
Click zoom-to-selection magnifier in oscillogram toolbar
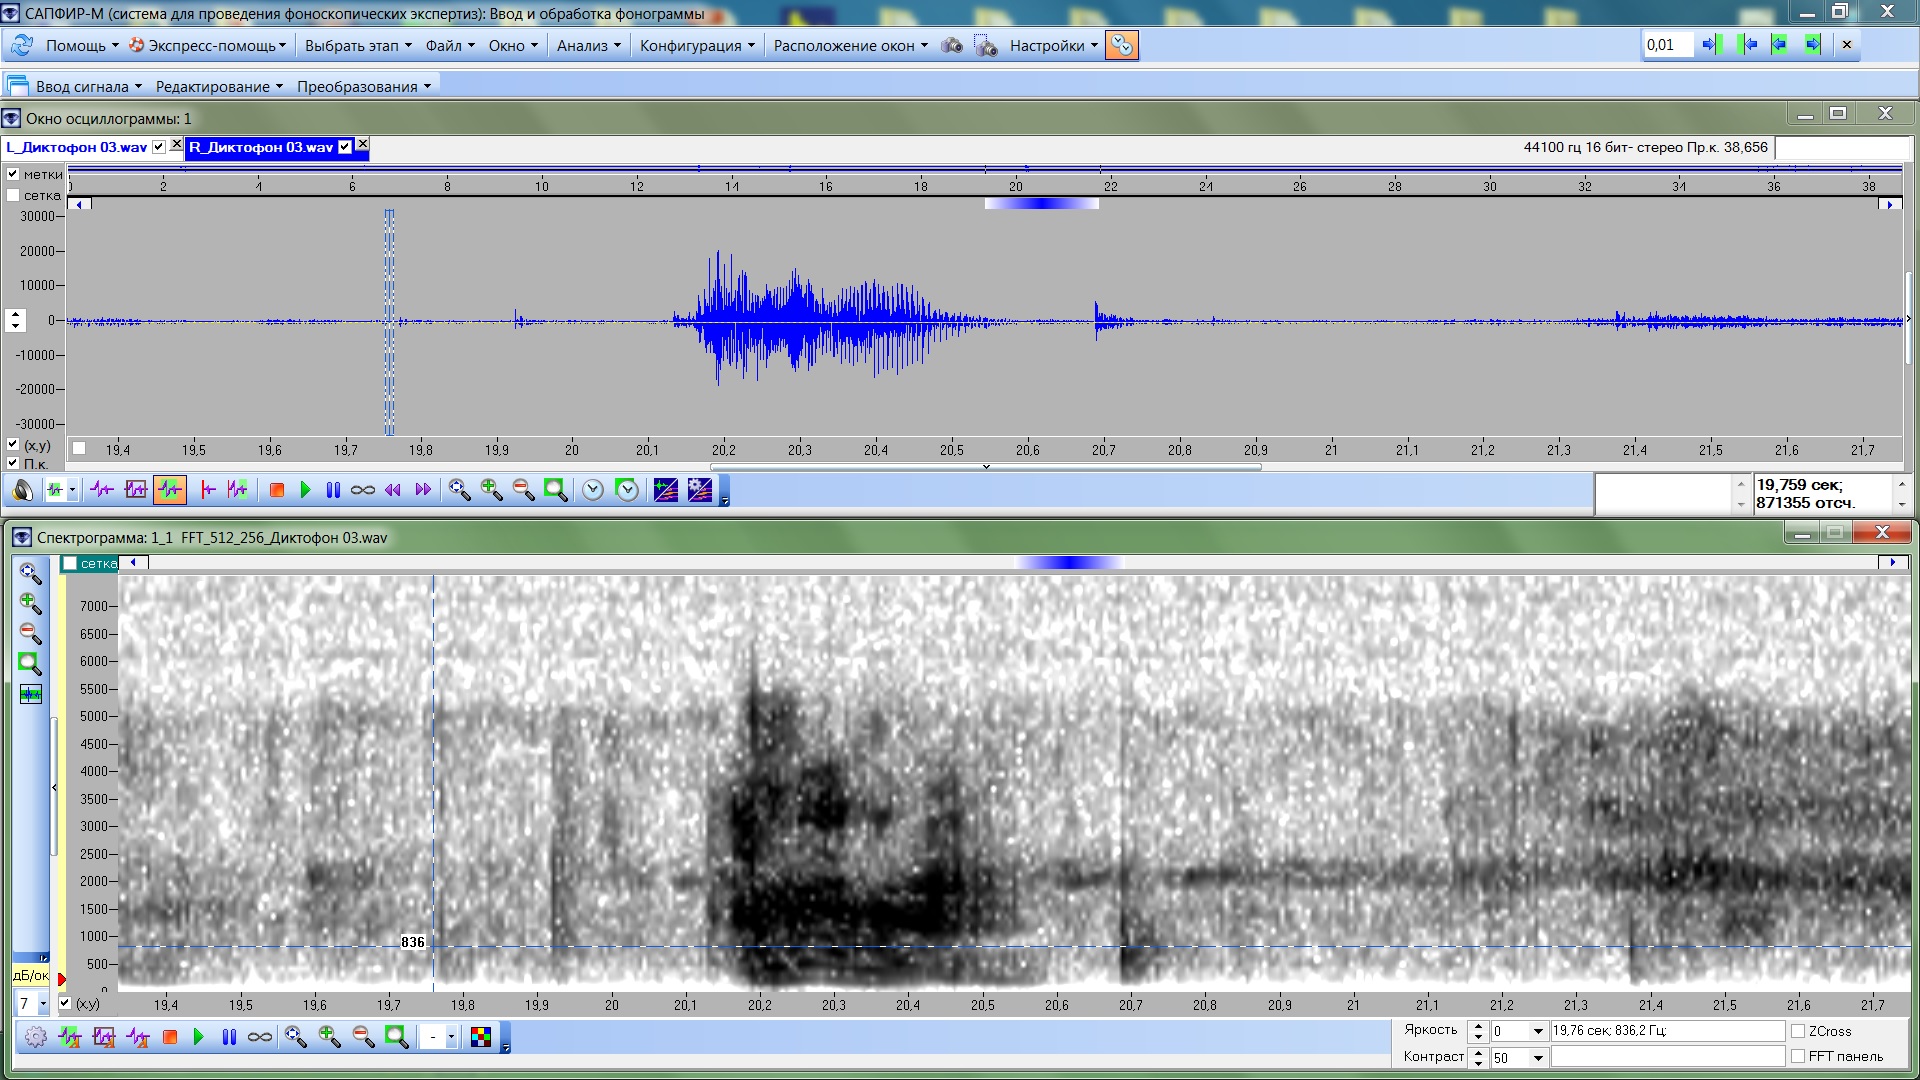tap(555, 490)
